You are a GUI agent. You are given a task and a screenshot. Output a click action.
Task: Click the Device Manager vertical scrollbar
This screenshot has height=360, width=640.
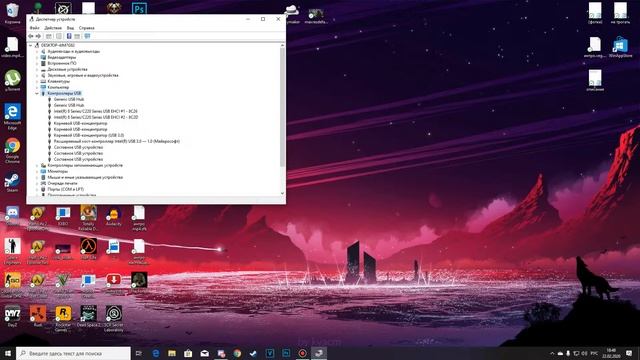[x=282, y=107]
